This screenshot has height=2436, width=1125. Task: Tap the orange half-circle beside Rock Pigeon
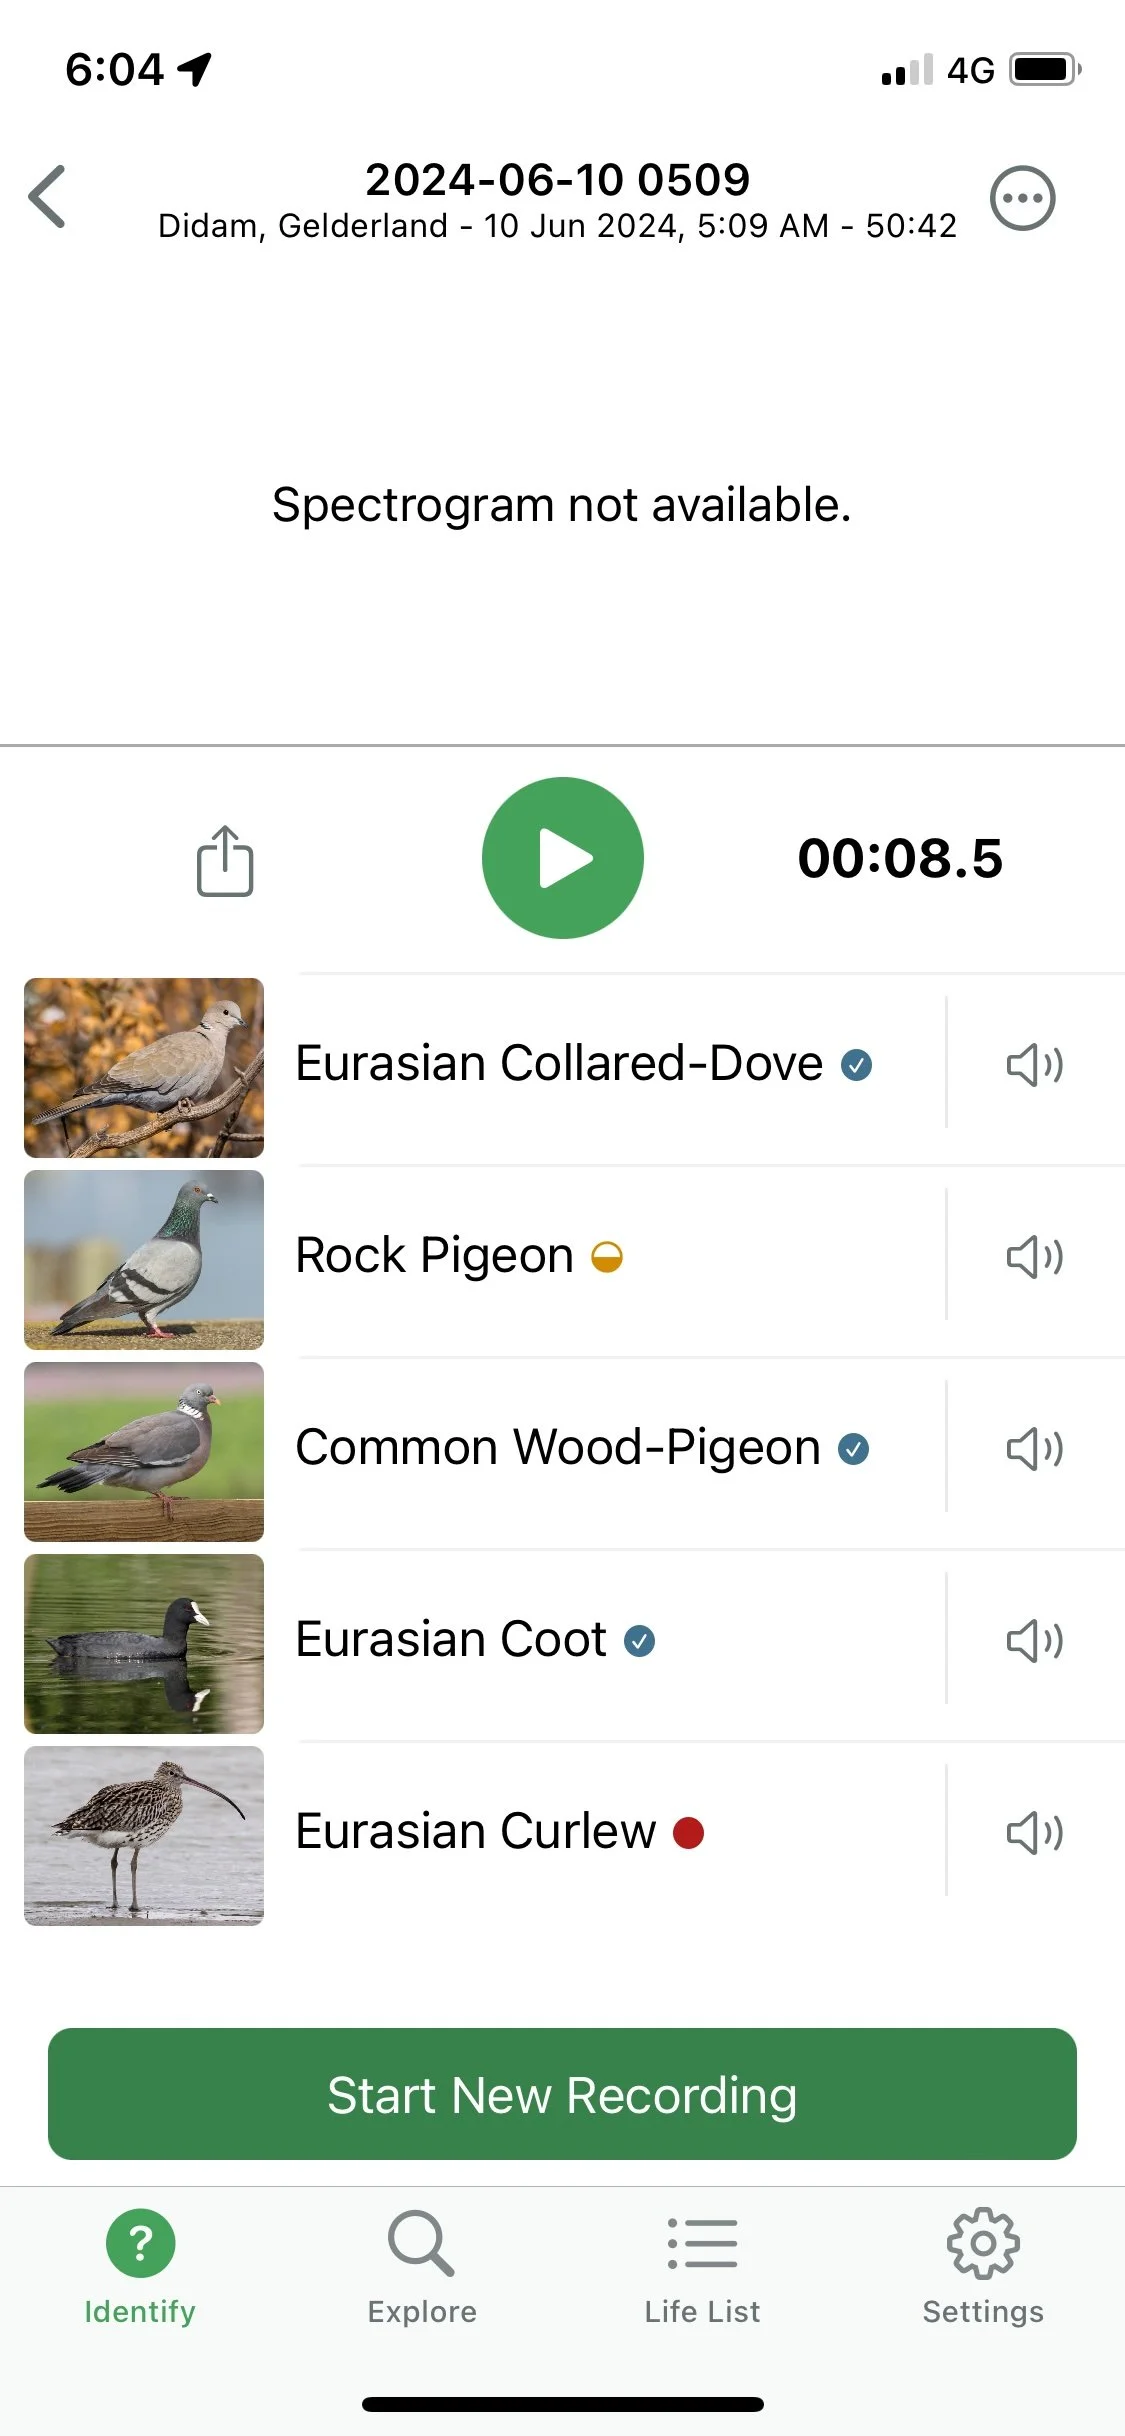pos(607,1256)
